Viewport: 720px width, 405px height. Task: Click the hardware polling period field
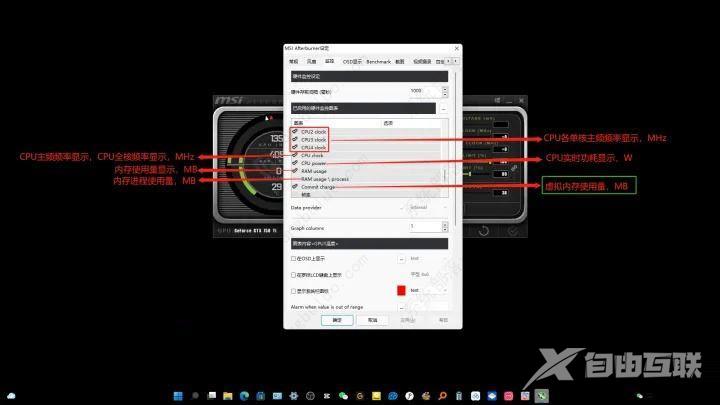pyautogui.click(x=425, y=91)
